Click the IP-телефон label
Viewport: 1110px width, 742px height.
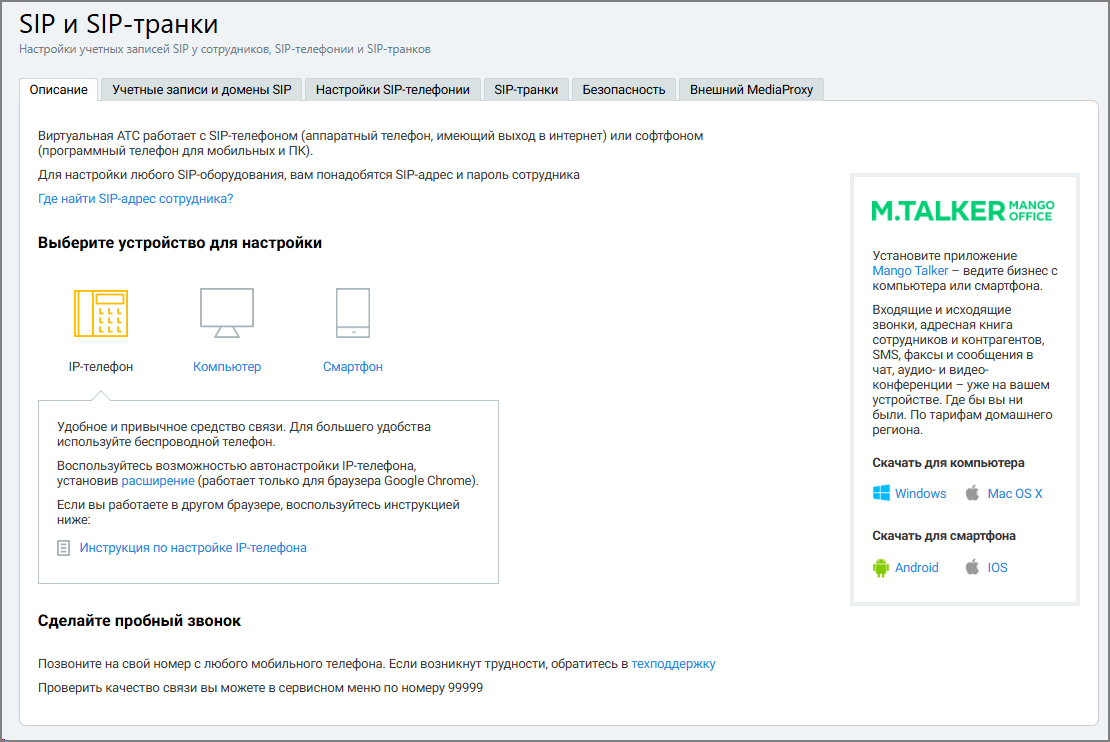pyautogui.click(x=101, y=367)
